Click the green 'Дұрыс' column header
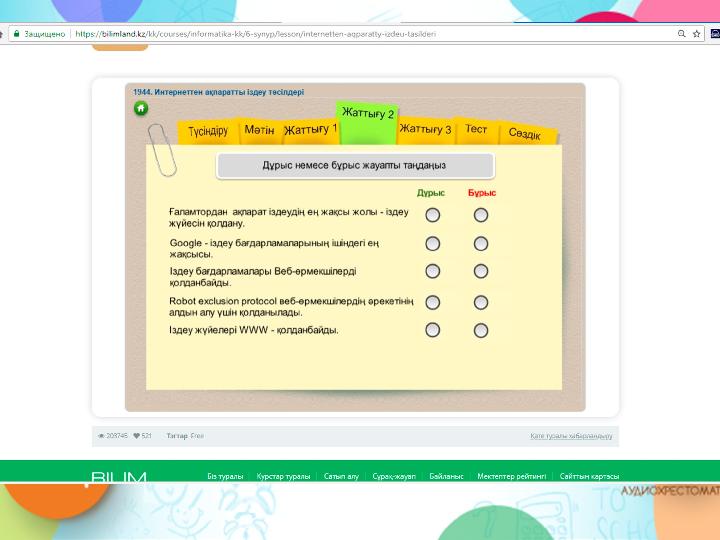This screenshot has height=540, width=720. tap(431, 193)
